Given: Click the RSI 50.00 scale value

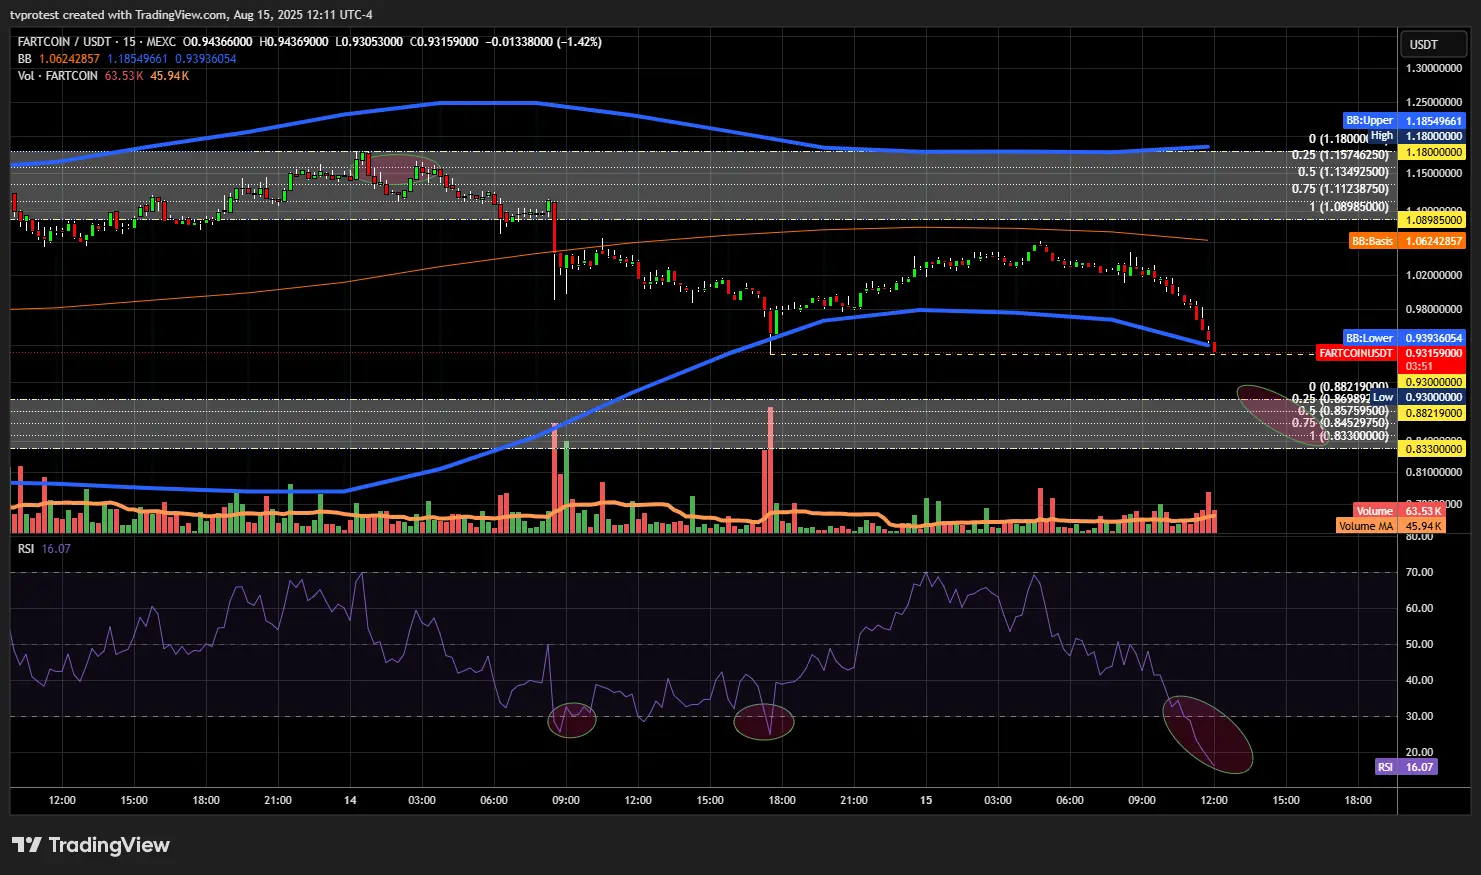Looking at the screenshot, I should coord(1419,645).
